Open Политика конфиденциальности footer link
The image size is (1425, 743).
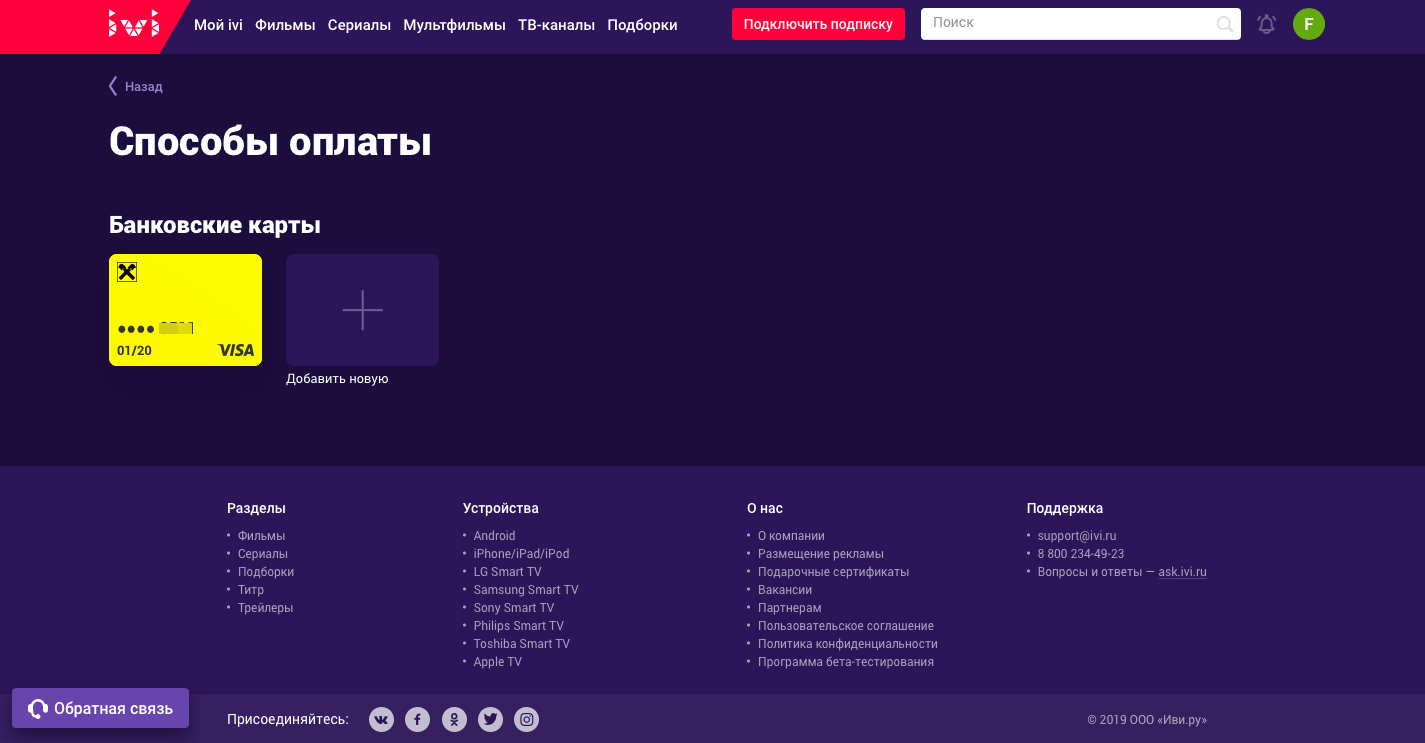click(847, 644)
